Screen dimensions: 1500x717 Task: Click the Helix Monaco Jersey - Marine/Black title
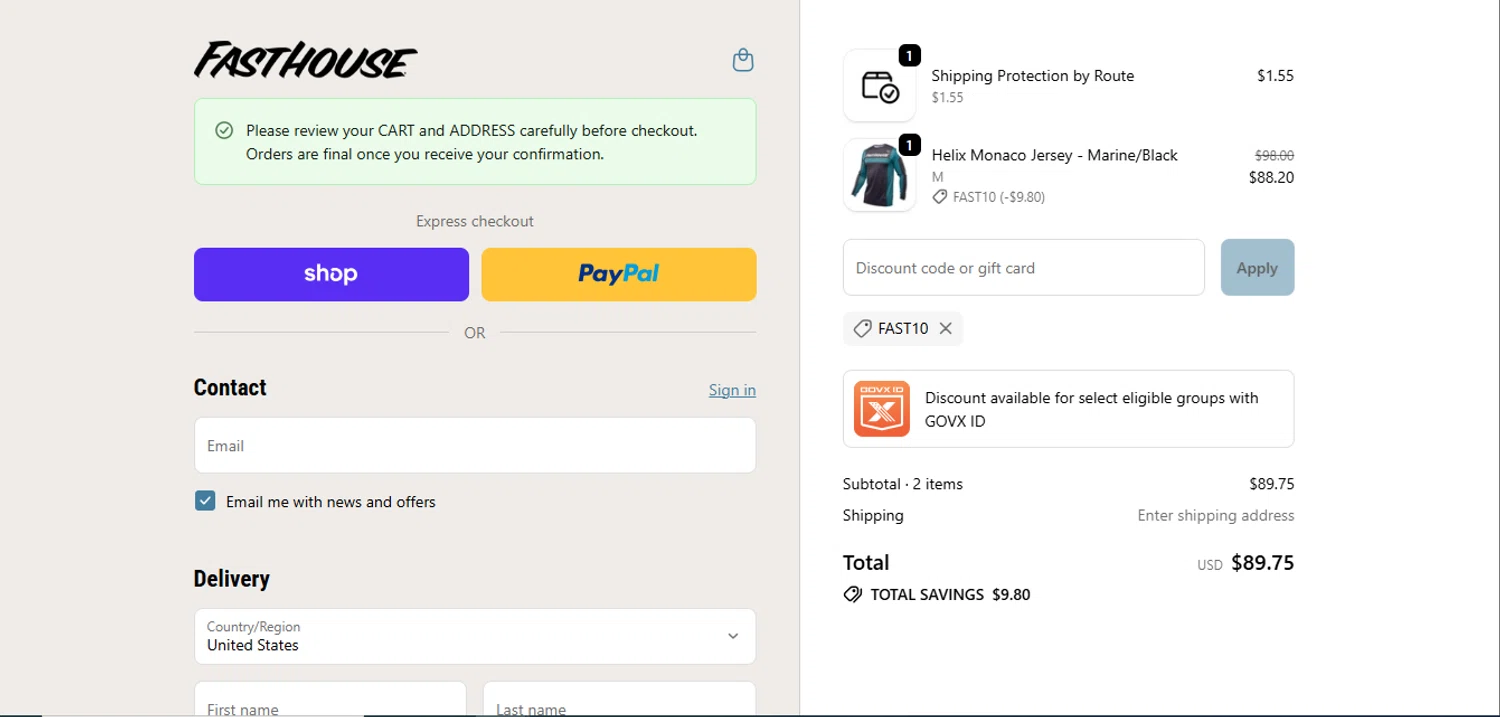[x=1054, y=155]
